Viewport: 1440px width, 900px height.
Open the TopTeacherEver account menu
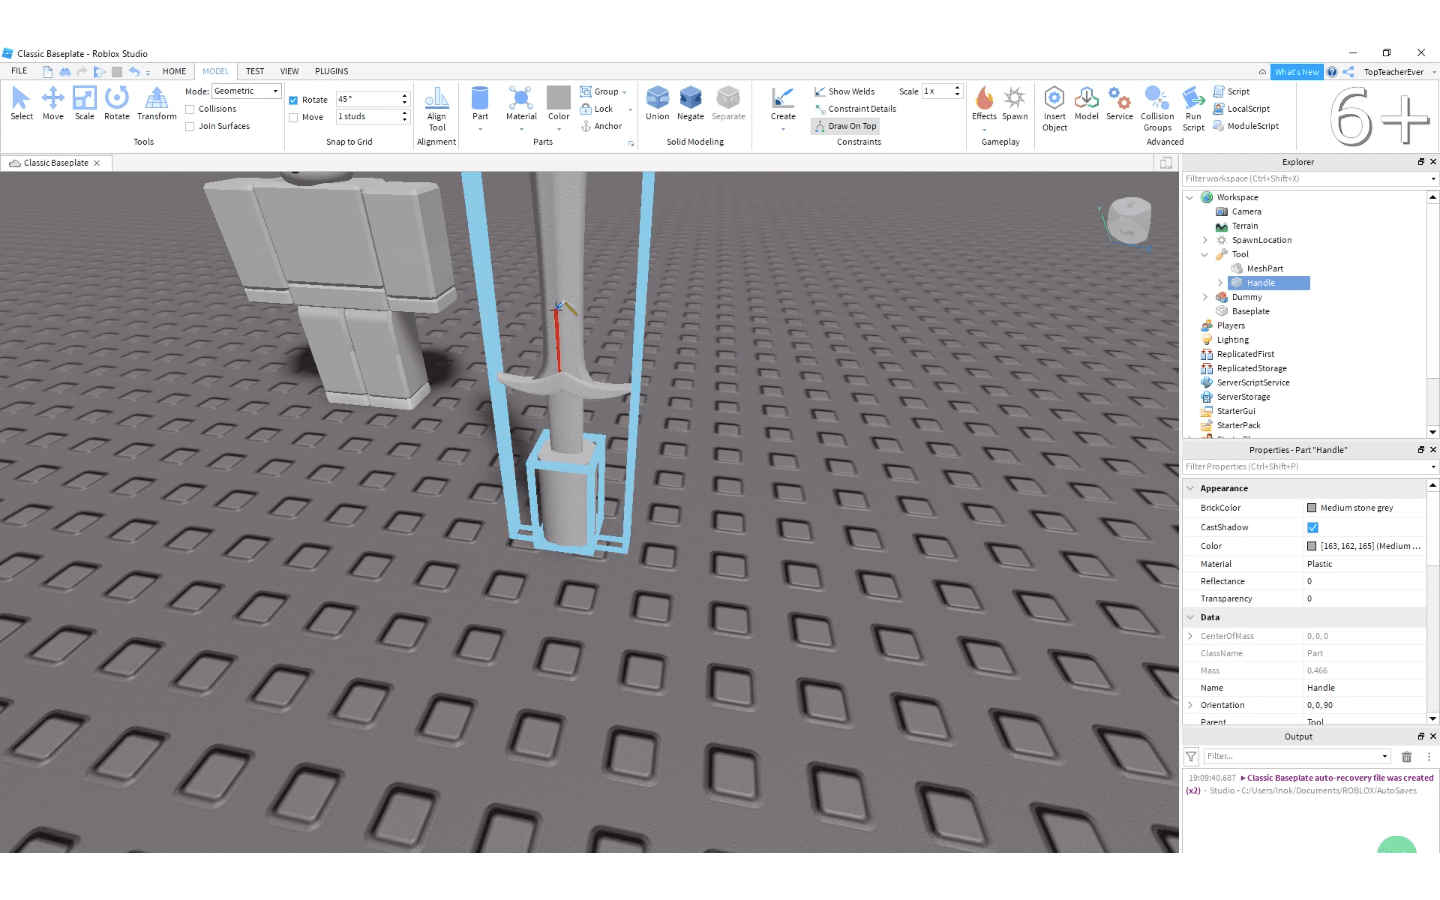pyautogui.click(x=1399, y=72)
